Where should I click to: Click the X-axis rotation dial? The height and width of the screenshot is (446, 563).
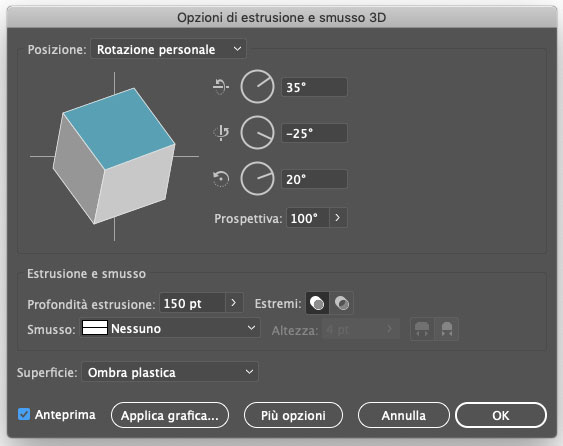click(x=257, y=87)
